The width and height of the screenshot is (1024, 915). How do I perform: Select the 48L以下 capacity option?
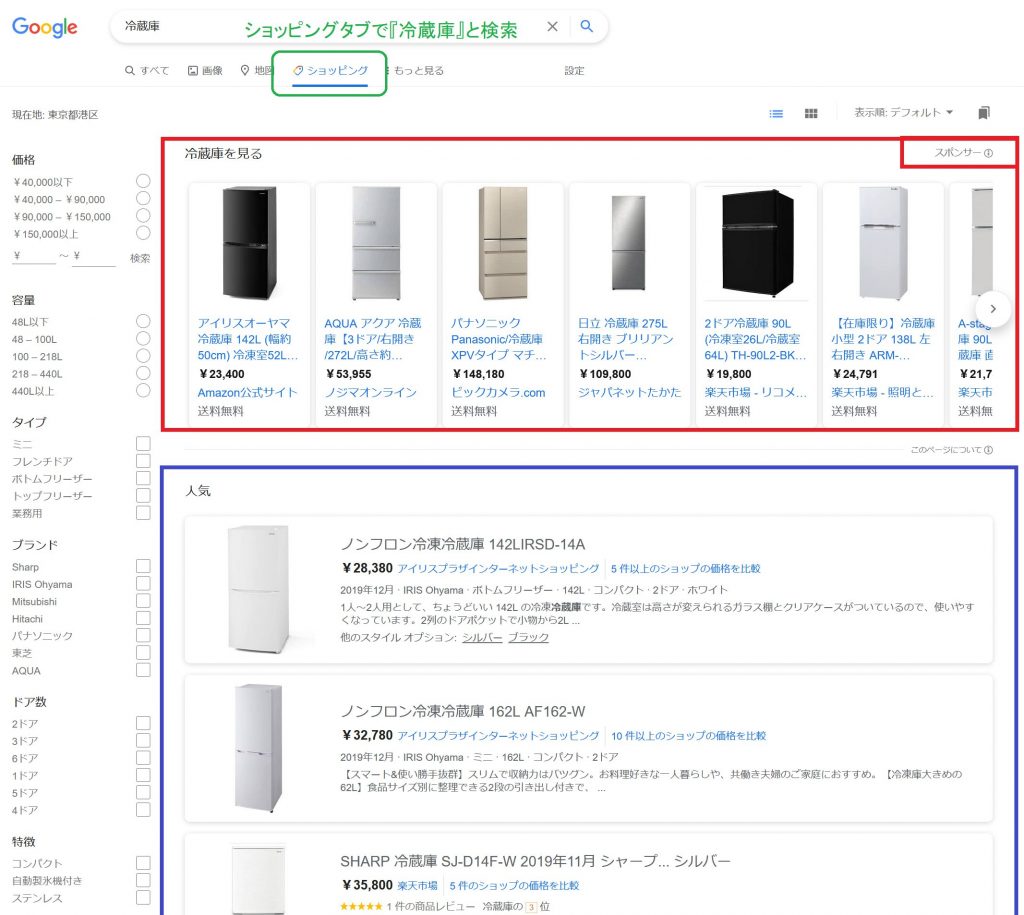[143, 321]
